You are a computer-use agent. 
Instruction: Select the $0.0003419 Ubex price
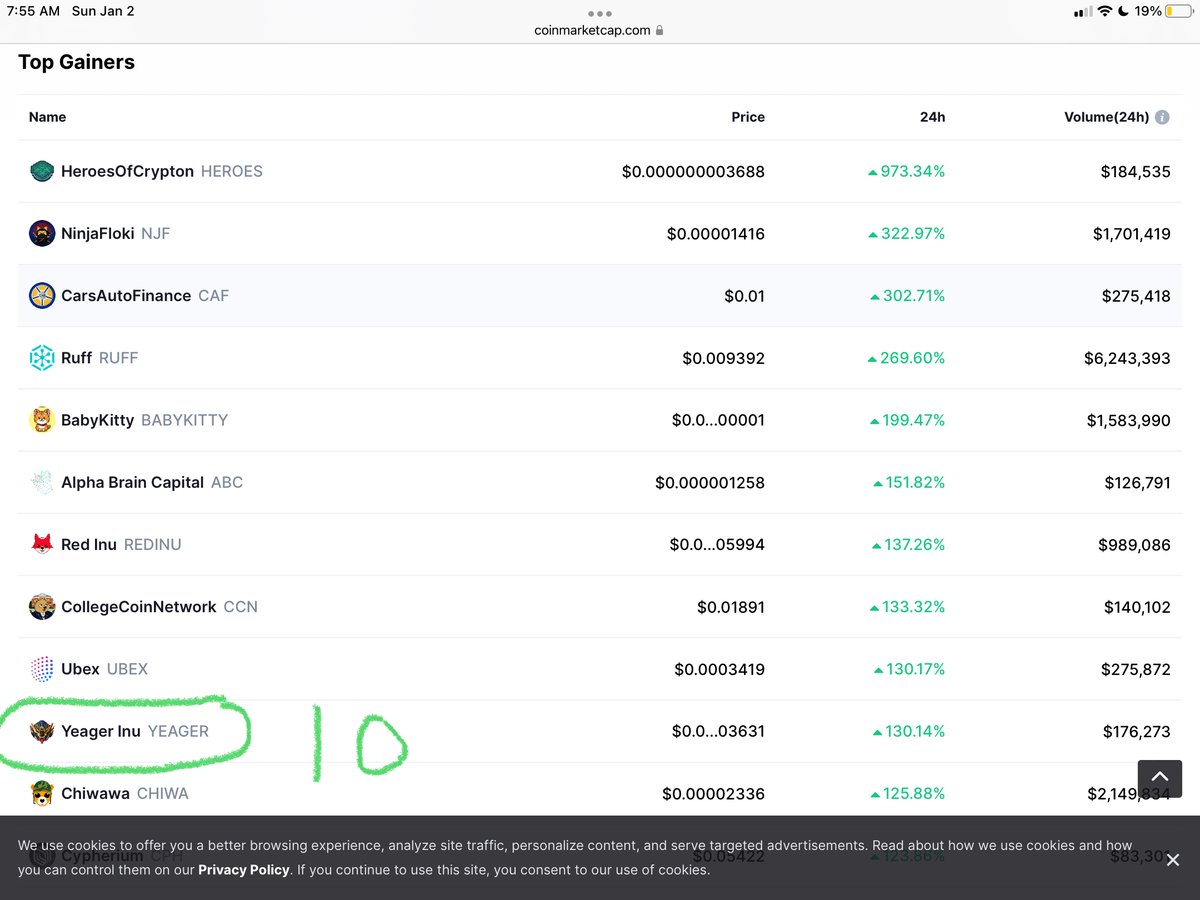click(x=719, y=669)
